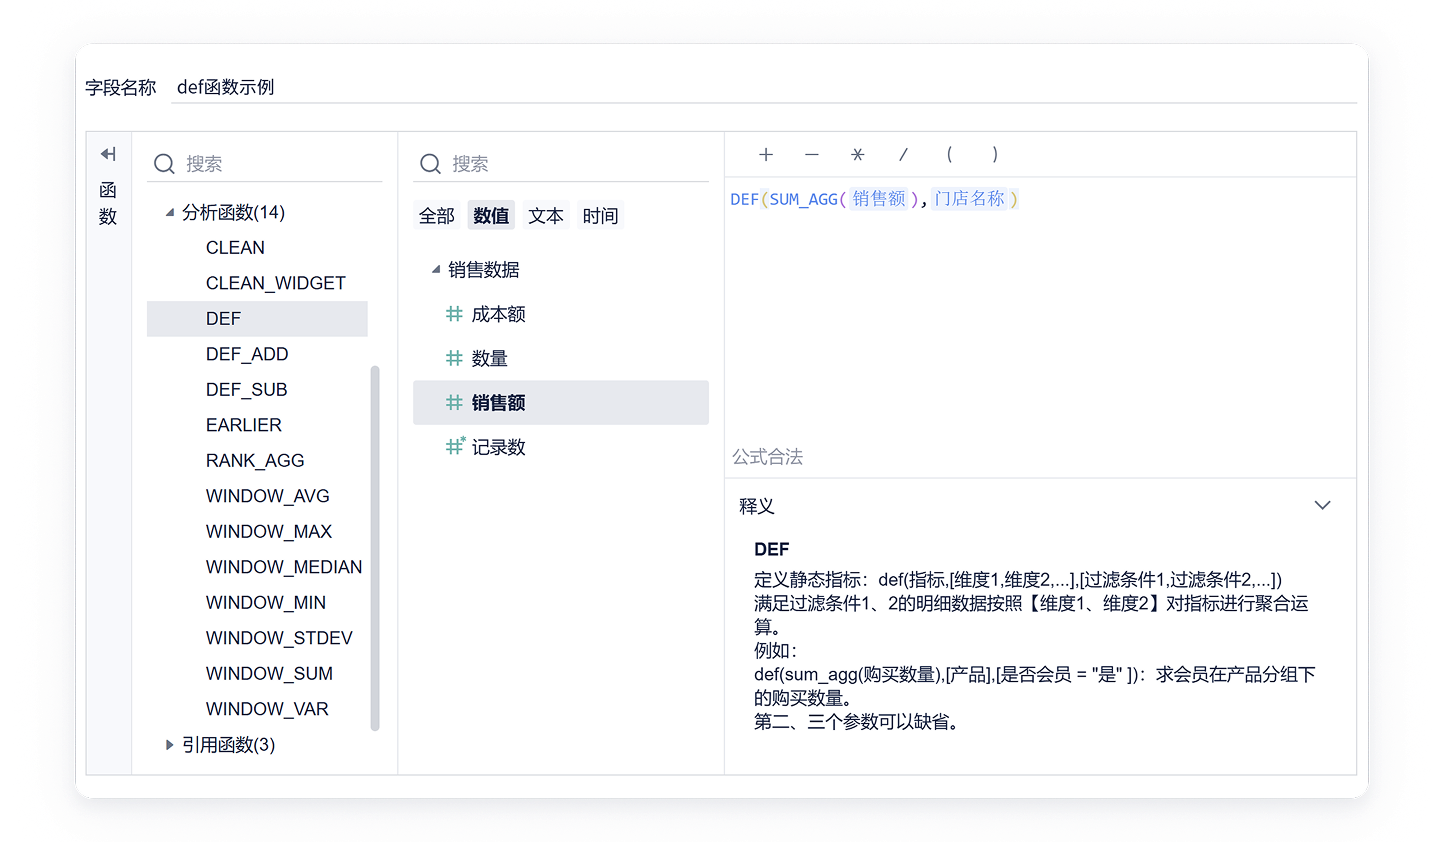Click the function list scrollbar
Image resolution: width=1444 pixels, height=842 pixels.
click(x=375, y=548)
